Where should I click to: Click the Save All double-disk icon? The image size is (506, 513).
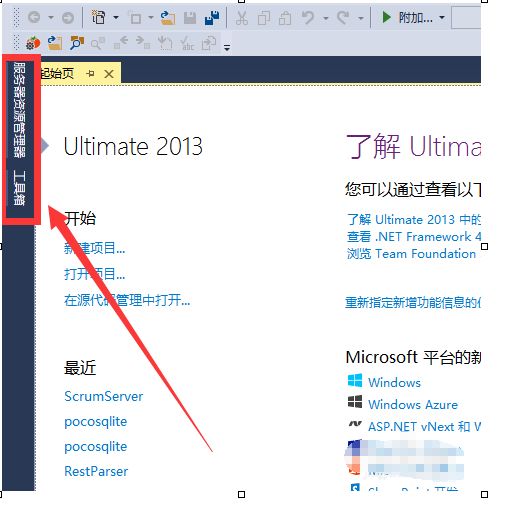(x=212, y=18)
